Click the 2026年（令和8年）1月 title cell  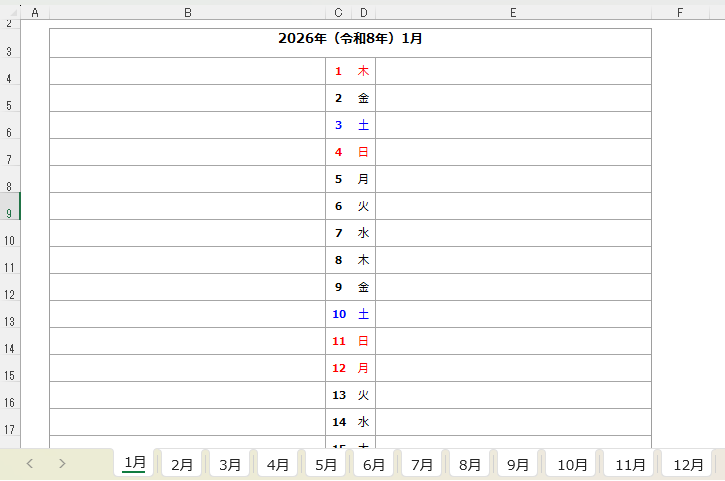(350, 40)
